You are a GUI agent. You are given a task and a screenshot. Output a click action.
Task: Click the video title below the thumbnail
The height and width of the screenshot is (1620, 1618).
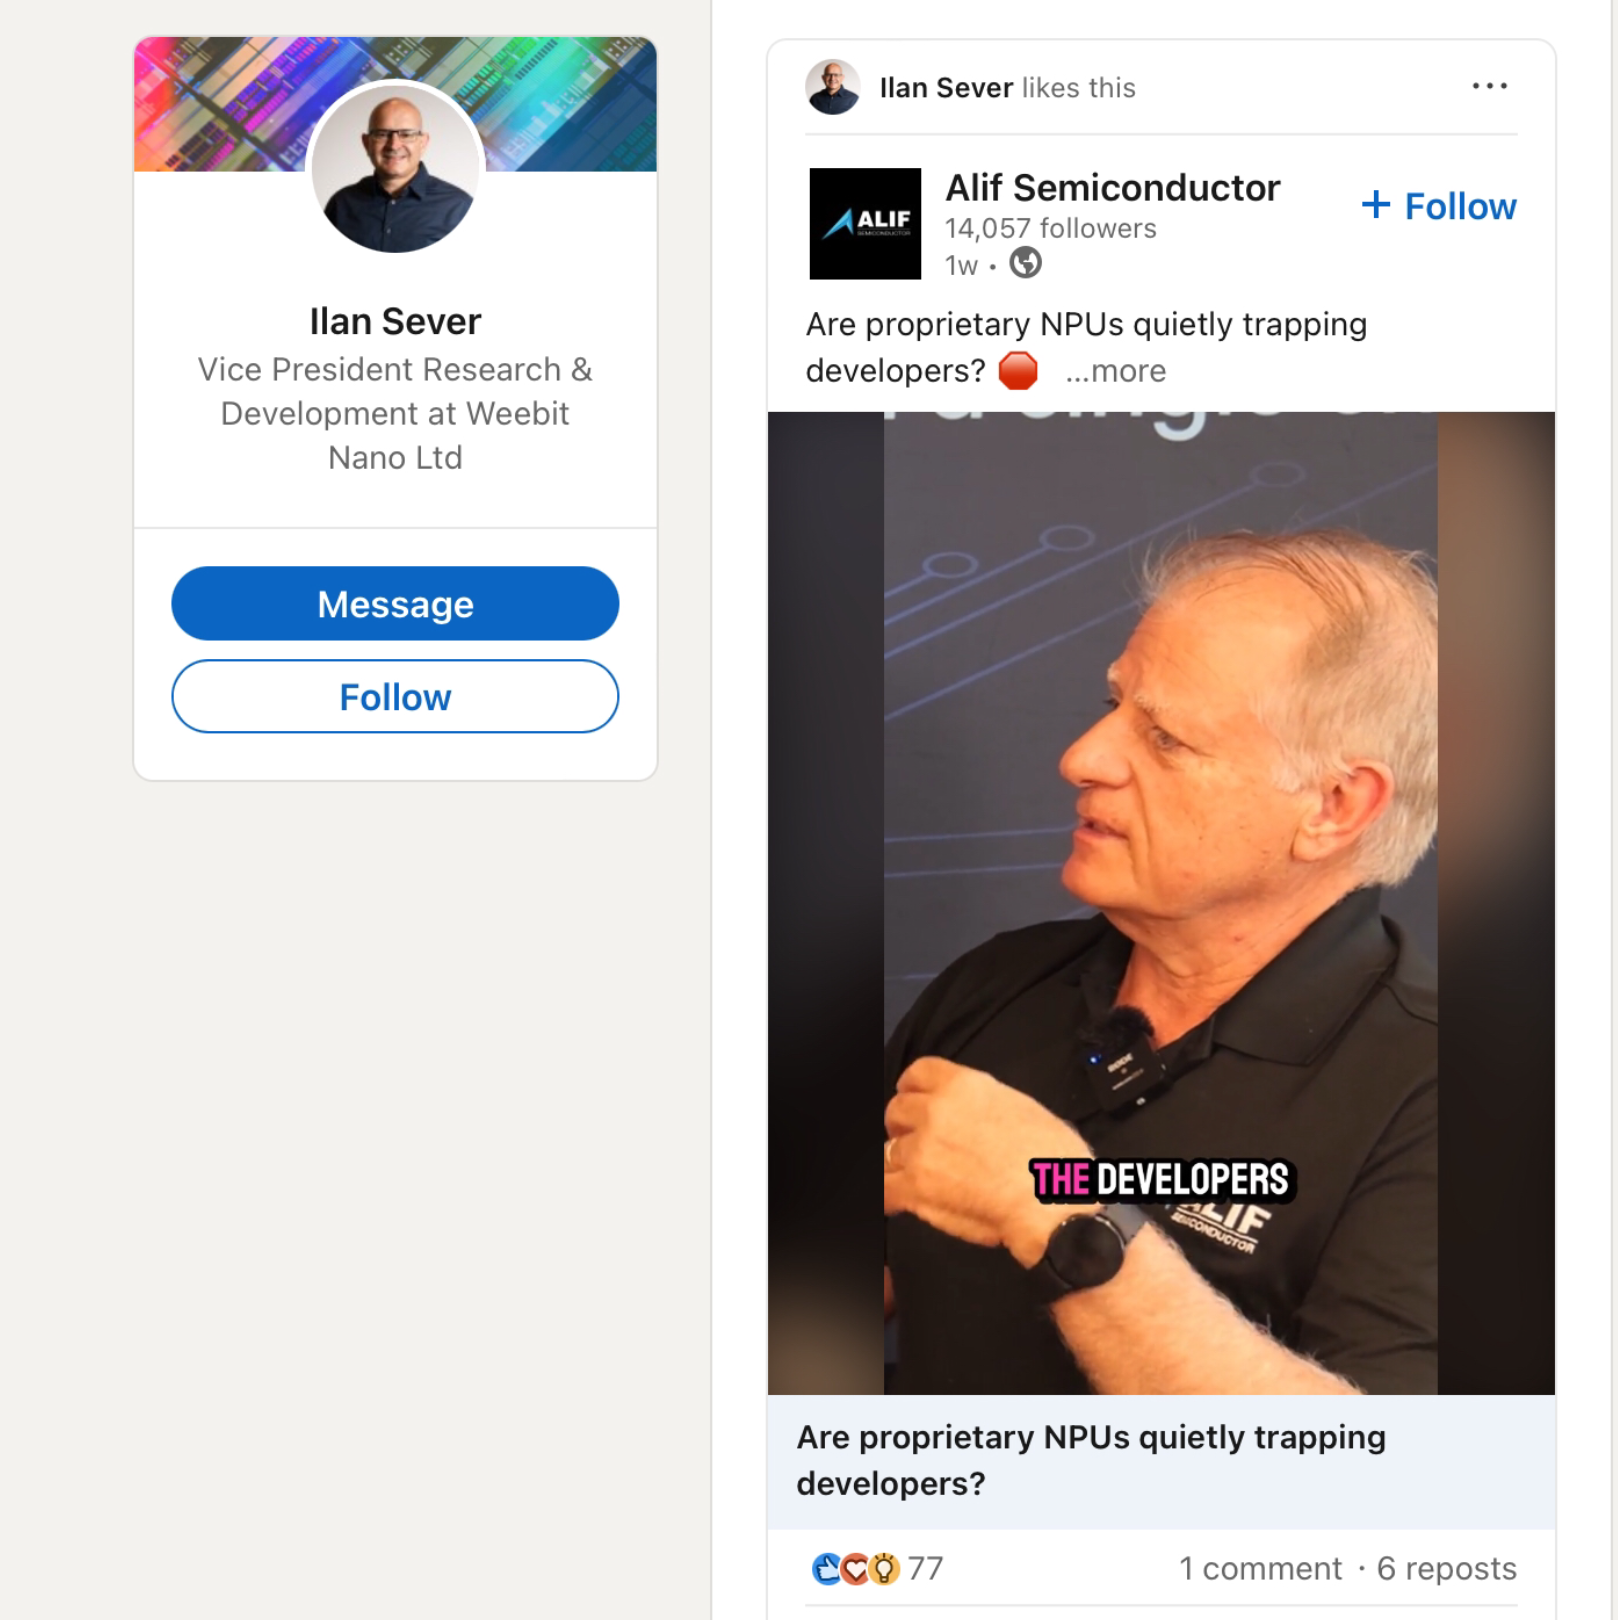[x=1090, y=1460]
